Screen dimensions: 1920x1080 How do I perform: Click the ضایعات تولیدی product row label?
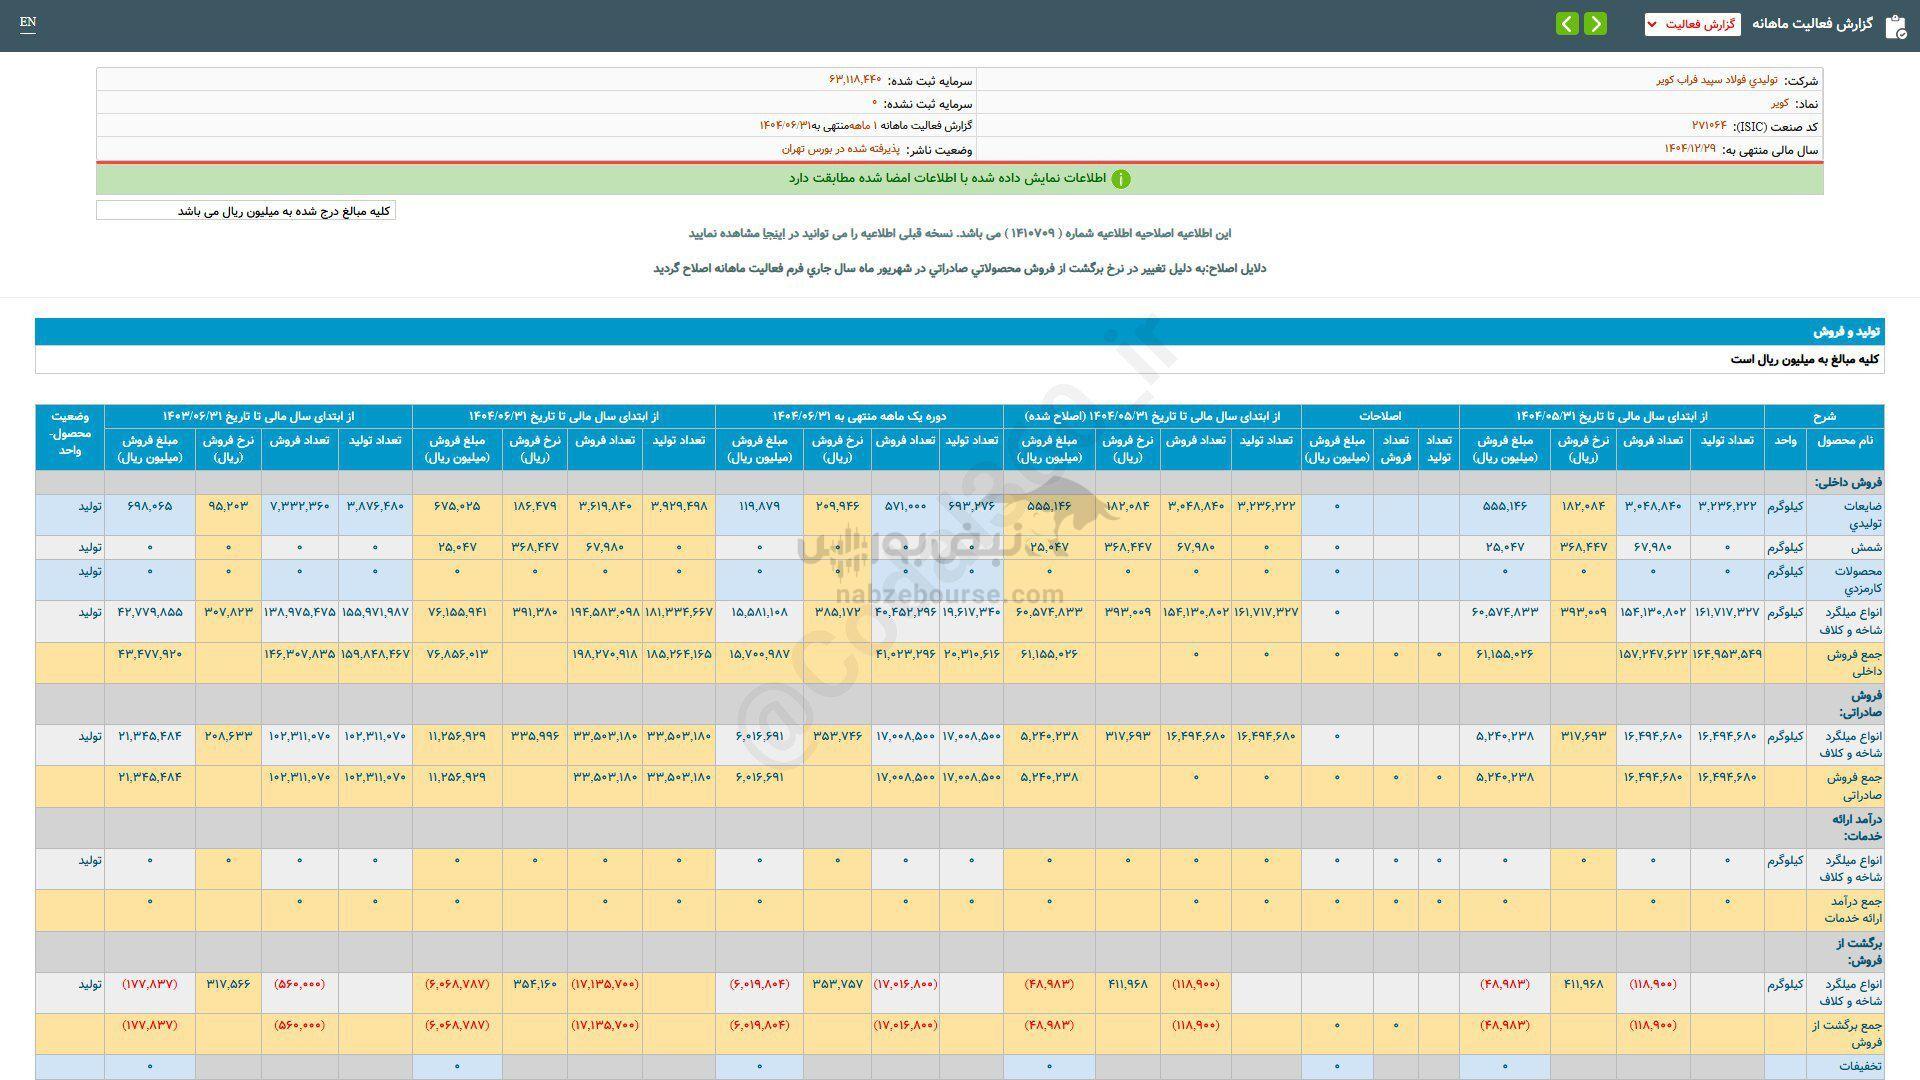coord(1861,514)
